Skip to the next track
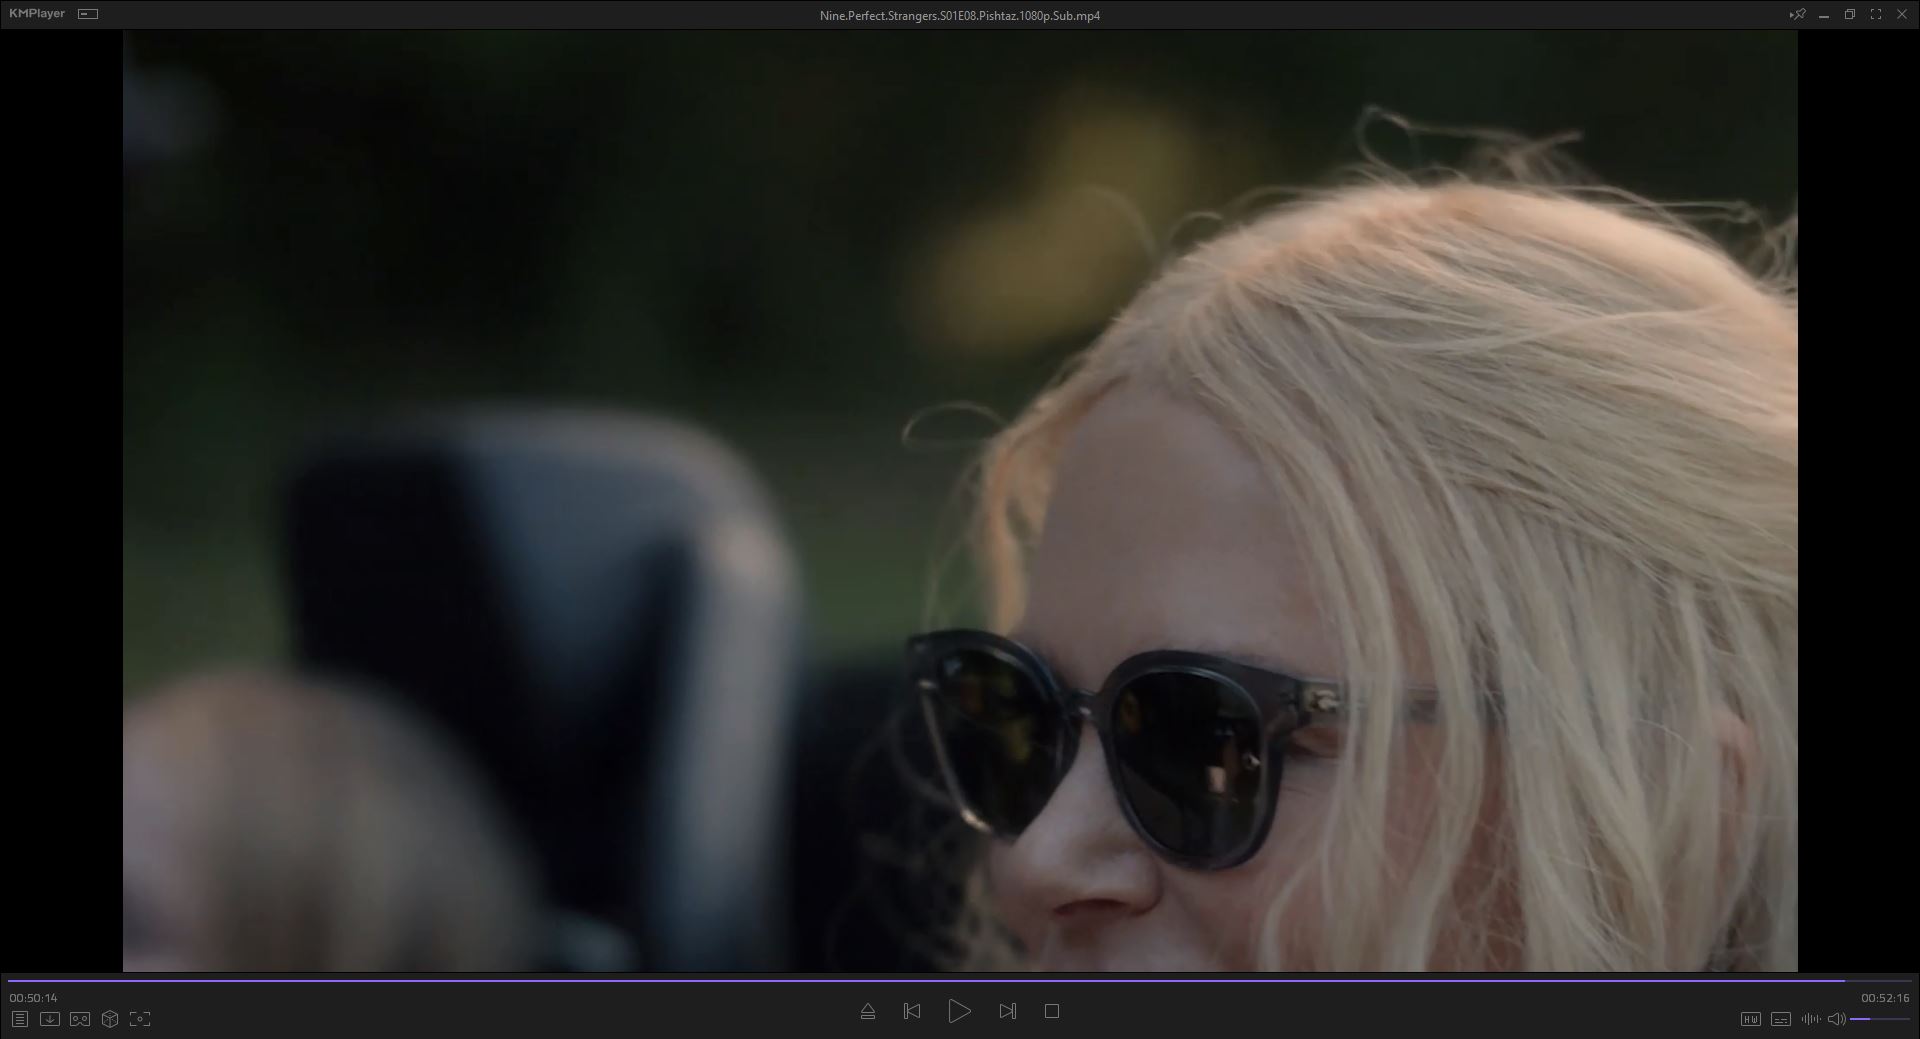The height and width of the screenshot is (1039, 1920). 1007,1012
